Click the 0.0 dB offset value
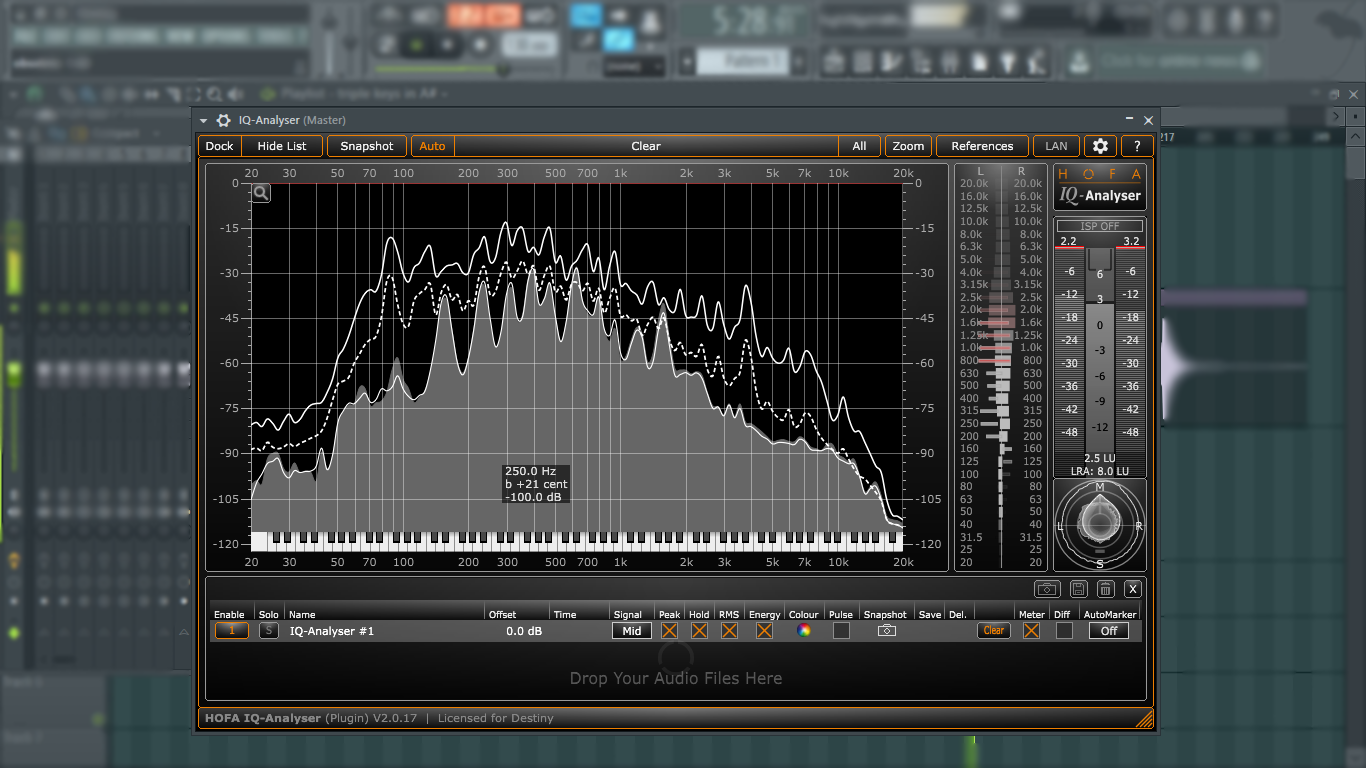The image size is (1366, 768). click(x=524, y=631)
